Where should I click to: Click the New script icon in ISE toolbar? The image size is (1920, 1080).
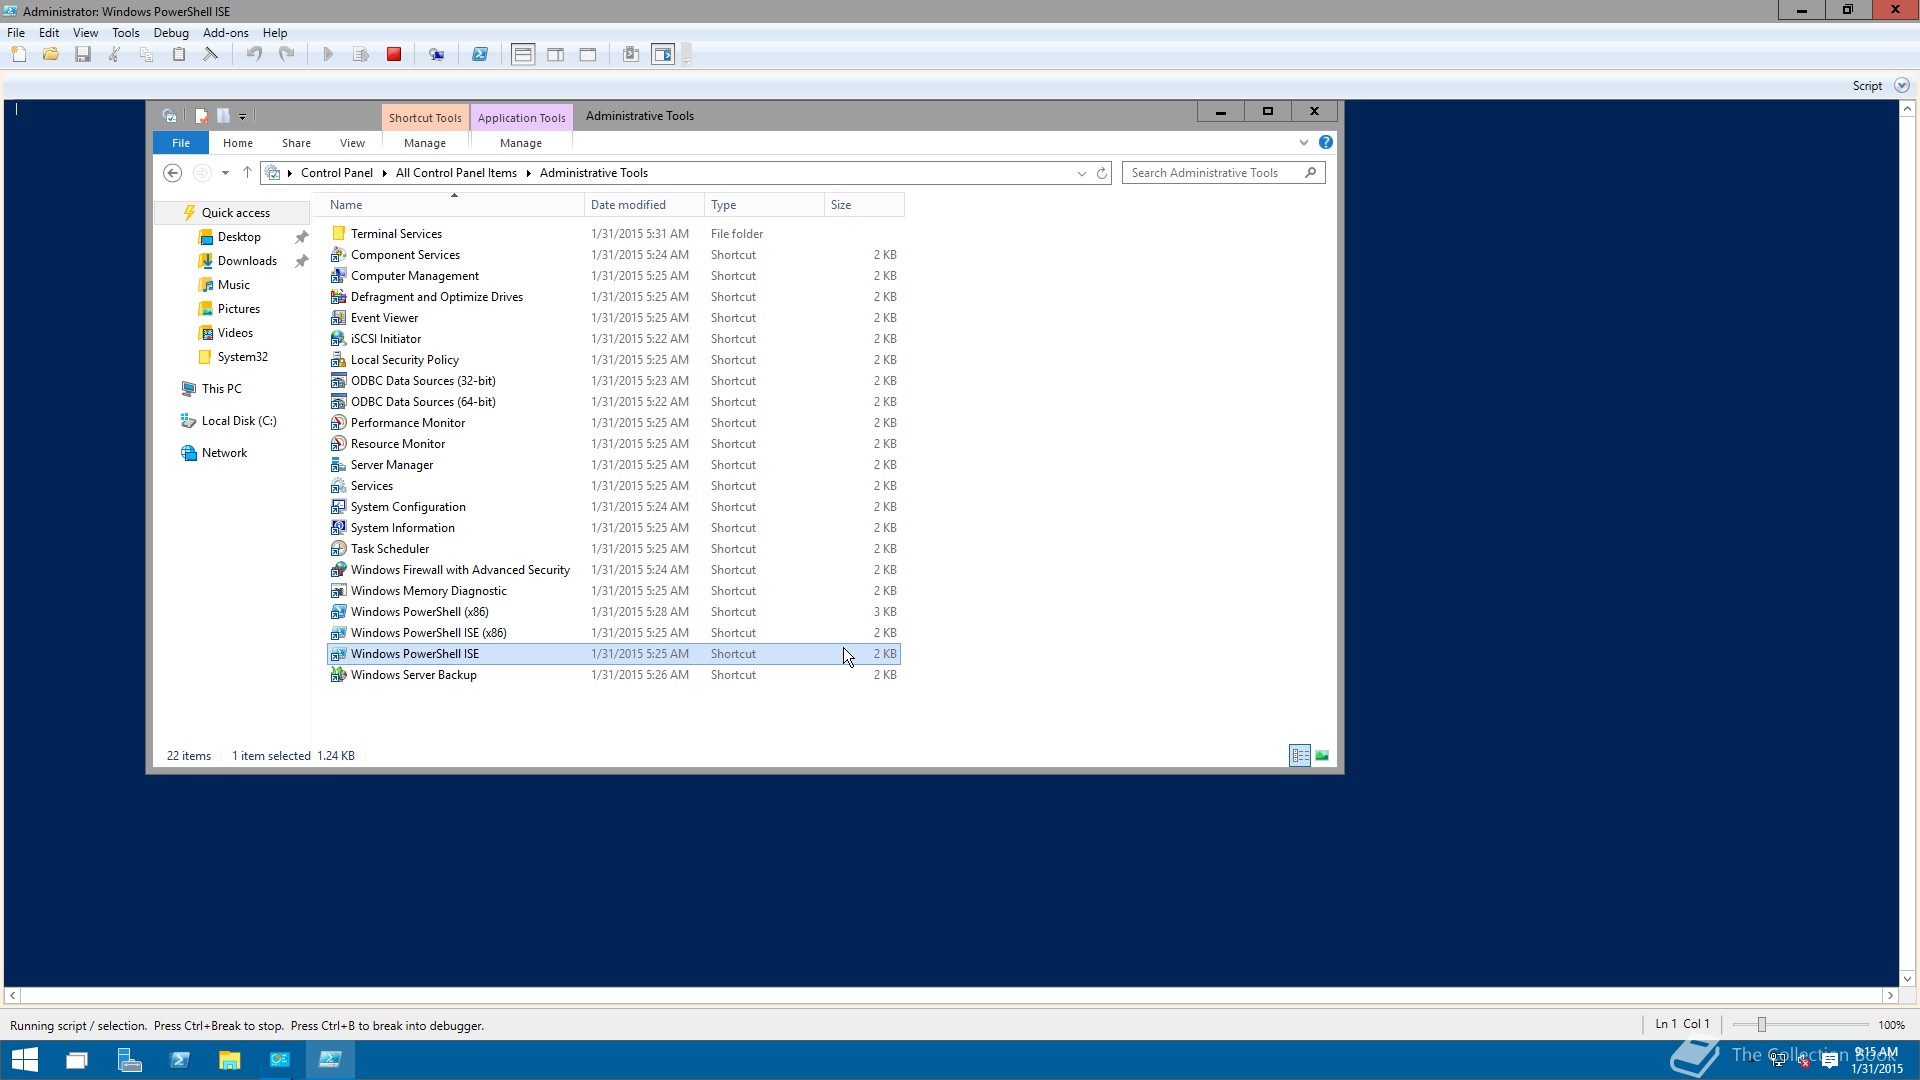(x=19, y=54)
